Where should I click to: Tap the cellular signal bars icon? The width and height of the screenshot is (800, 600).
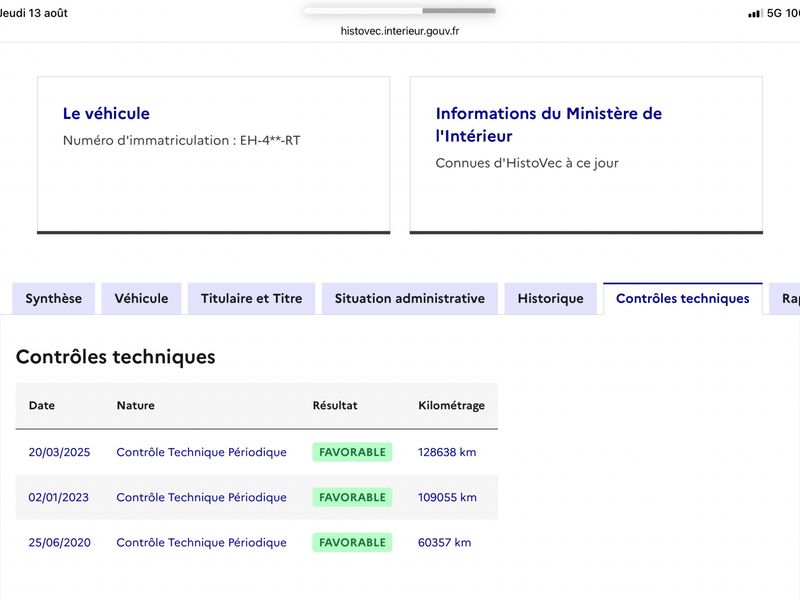755,13
